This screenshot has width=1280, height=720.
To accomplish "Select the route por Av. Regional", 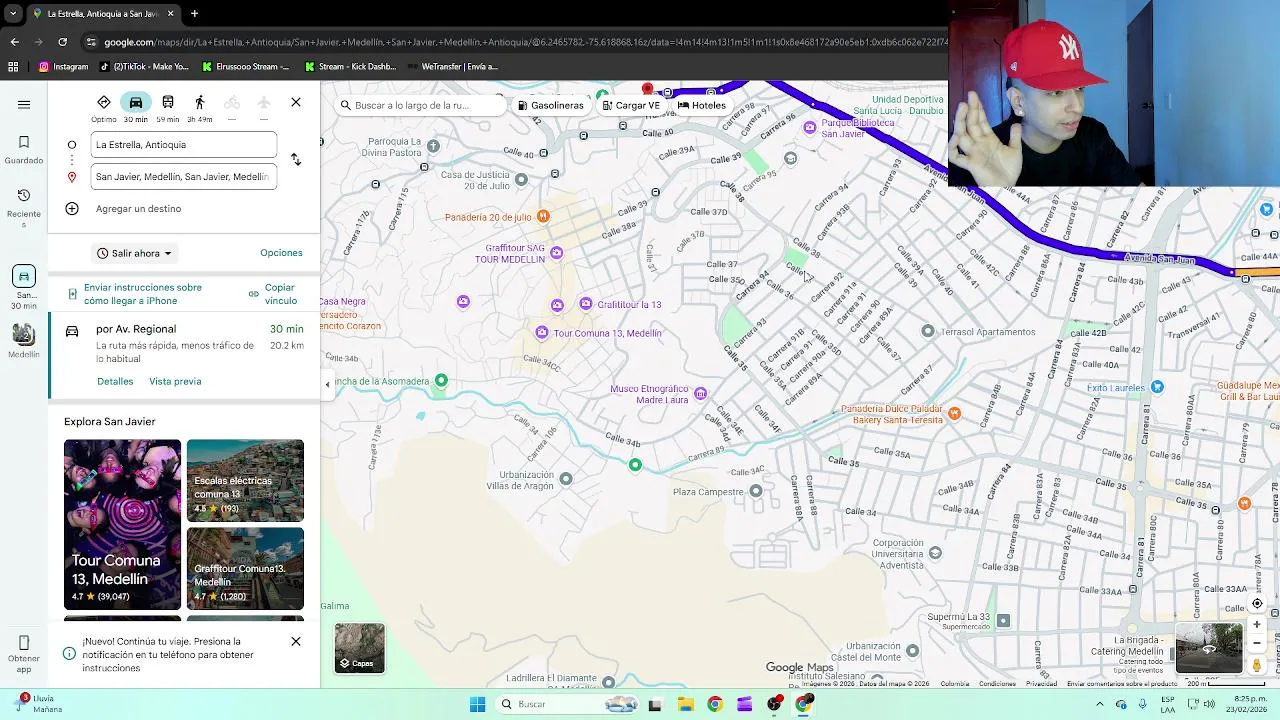I will (184, 355).
